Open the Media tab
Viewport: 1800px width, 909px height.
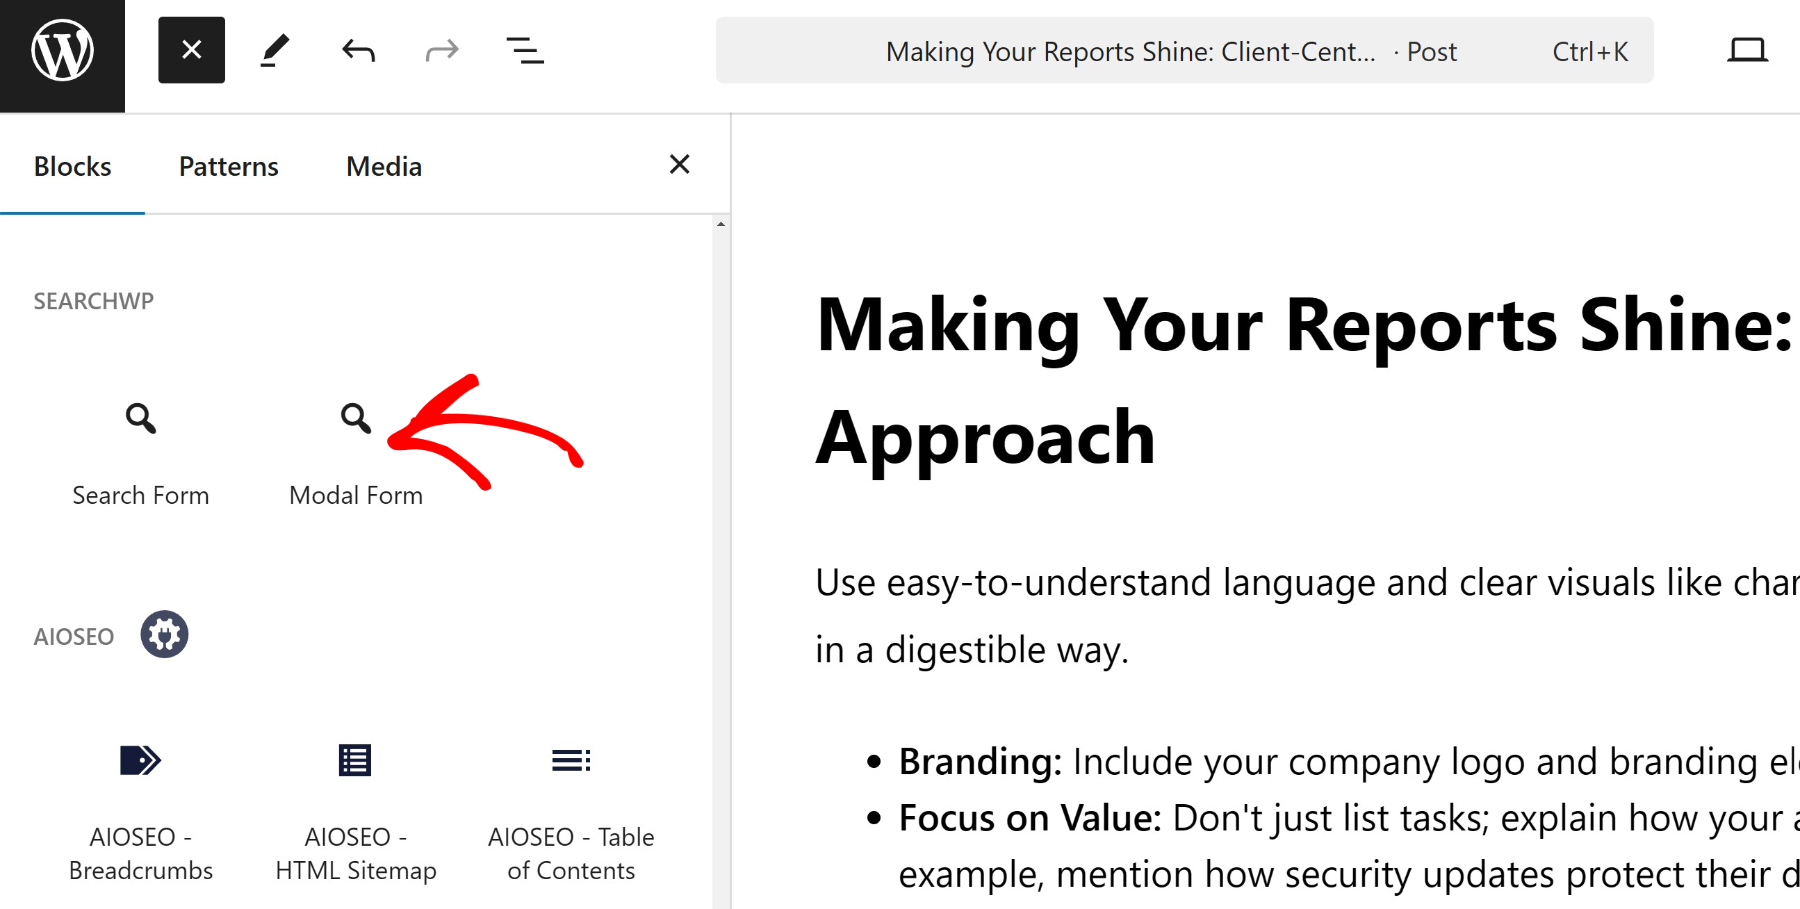[x=384, y=166]
